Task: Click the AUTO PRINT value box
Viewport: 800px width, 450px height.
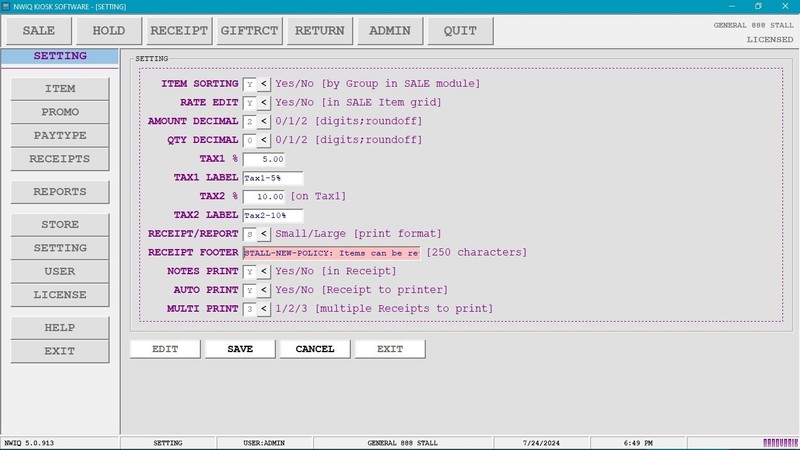Action: coord(249,290)
